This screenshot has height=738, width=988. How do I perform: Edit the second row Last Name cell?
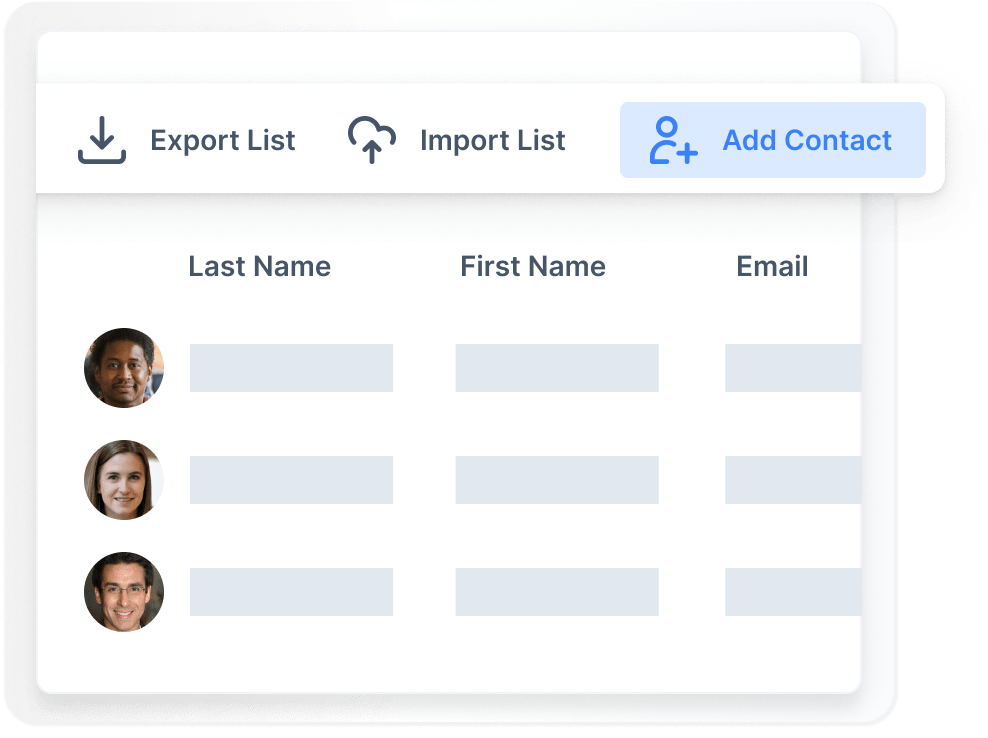coord(291,480)
